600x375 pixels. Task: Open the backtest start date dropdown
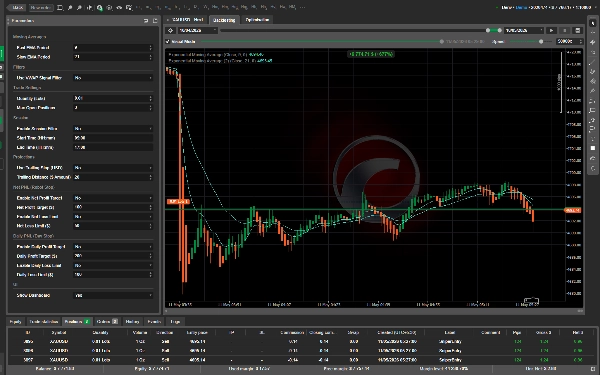point(197,30)
